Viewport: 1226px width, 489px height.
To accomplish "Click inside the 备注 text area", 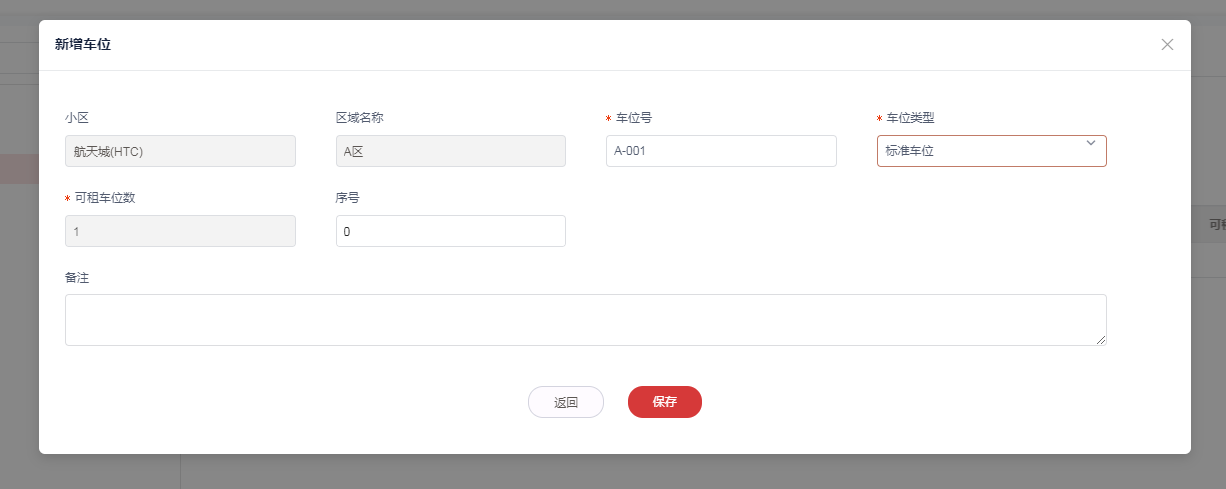I will [x=585, y=320].
